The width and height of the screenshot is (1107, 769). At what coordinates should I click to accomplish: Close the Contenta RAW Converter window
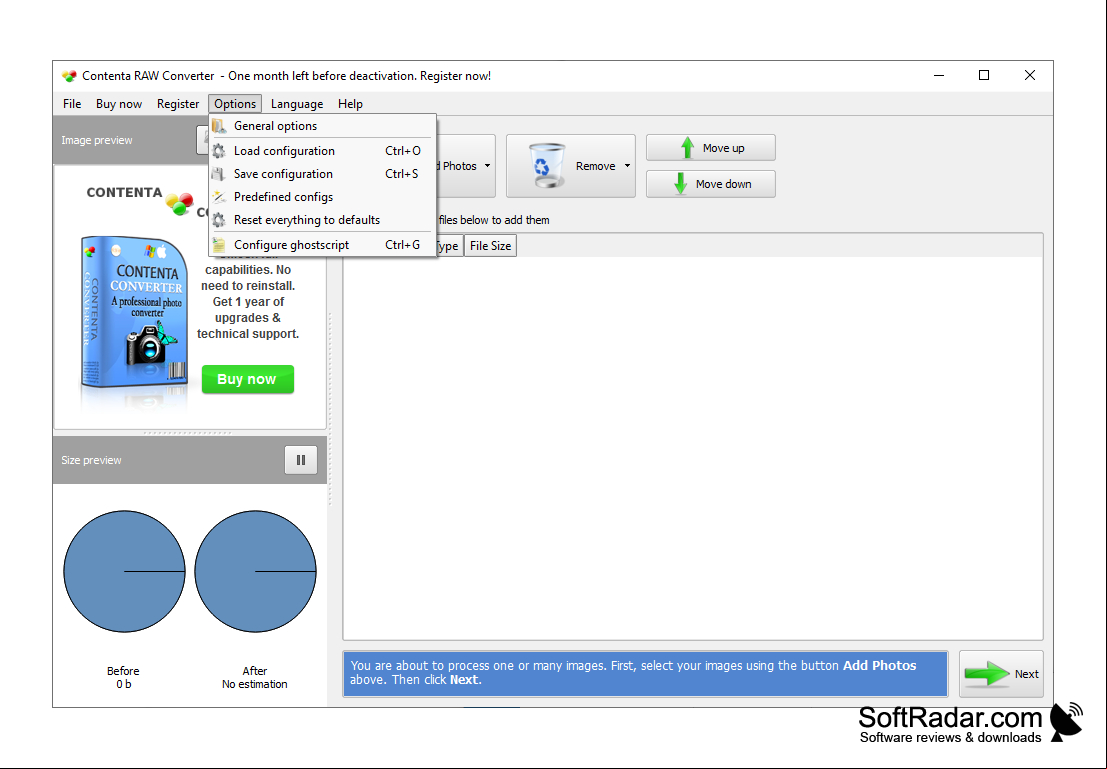pos(1030,76)
